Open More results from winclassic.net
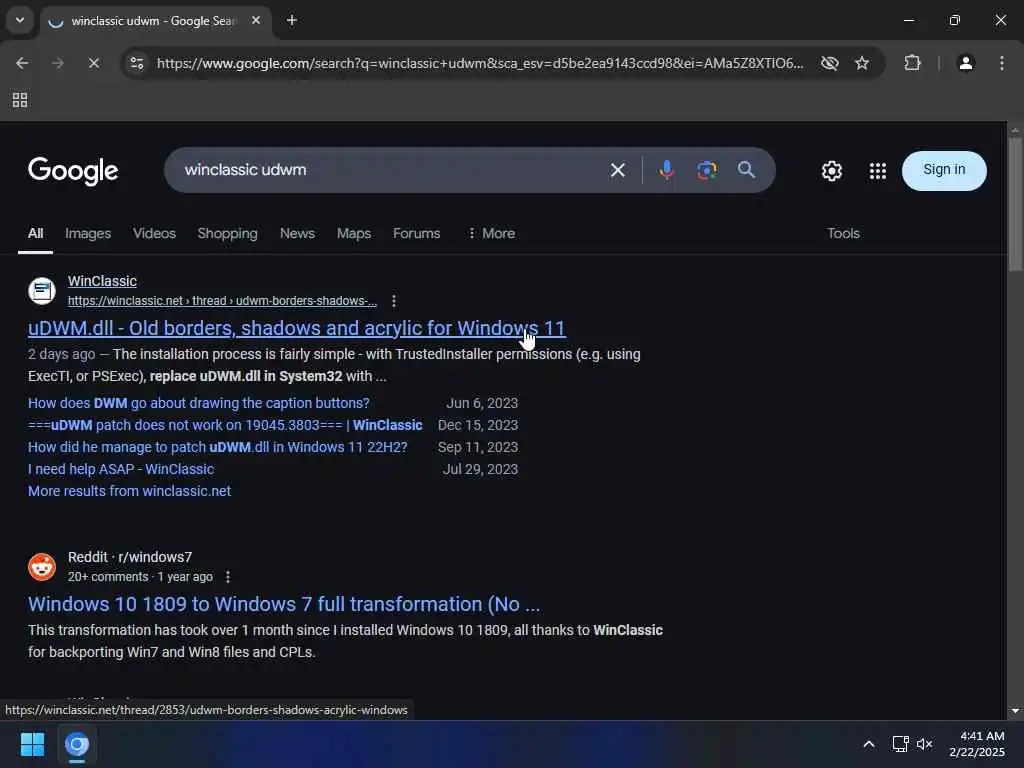This screenshot has height=768, width=1024. (129, 491)
